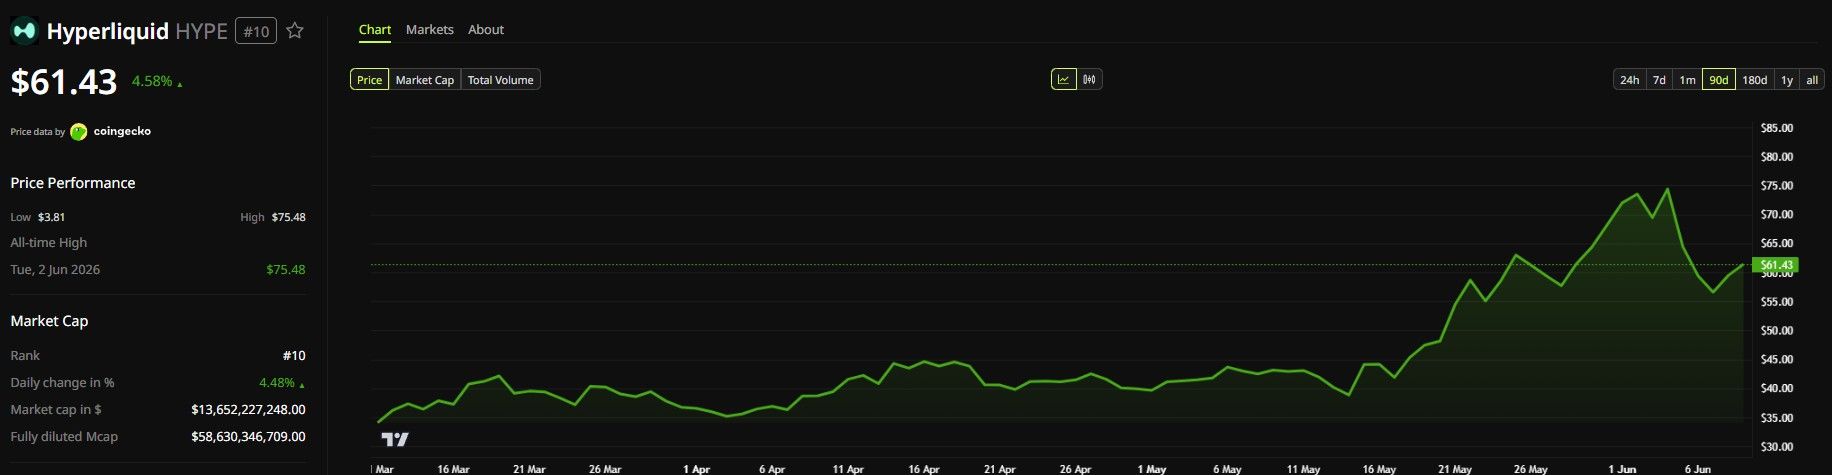Screen dimensions: 1832x475
Task: Click the $61.43 headline price
Action: click(x=64, y=82)
